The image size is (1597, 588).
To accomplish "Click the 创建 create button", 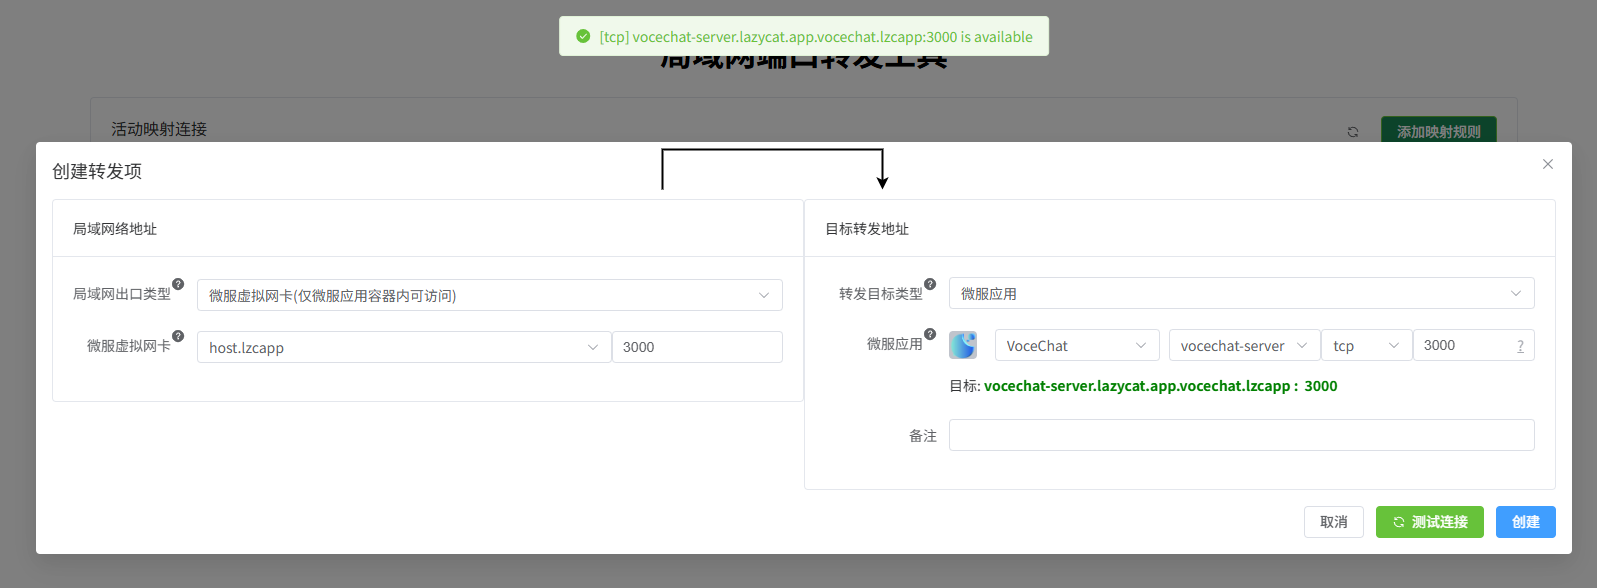I will [x=1526, y=522].
